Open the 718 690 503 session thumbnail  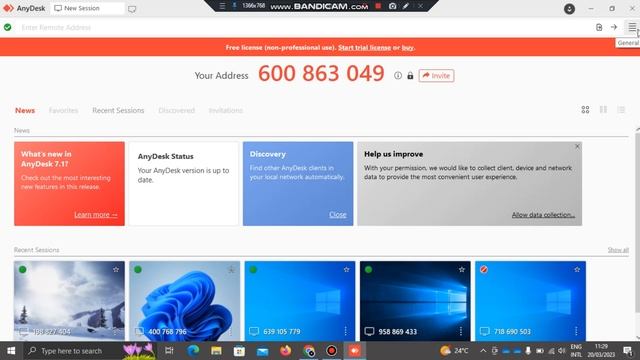coord(530,301)
